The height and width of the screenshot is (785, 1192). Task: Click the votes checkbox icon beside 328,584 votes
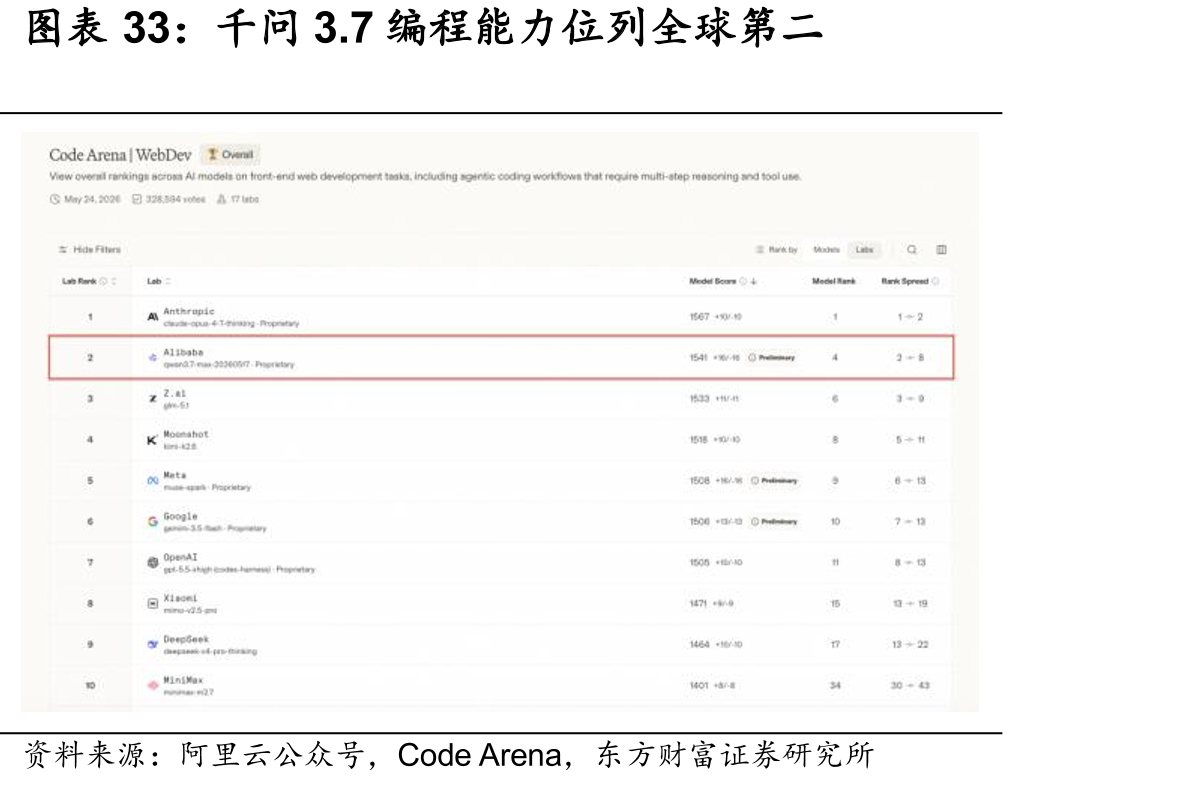click(x=137, y=199)
